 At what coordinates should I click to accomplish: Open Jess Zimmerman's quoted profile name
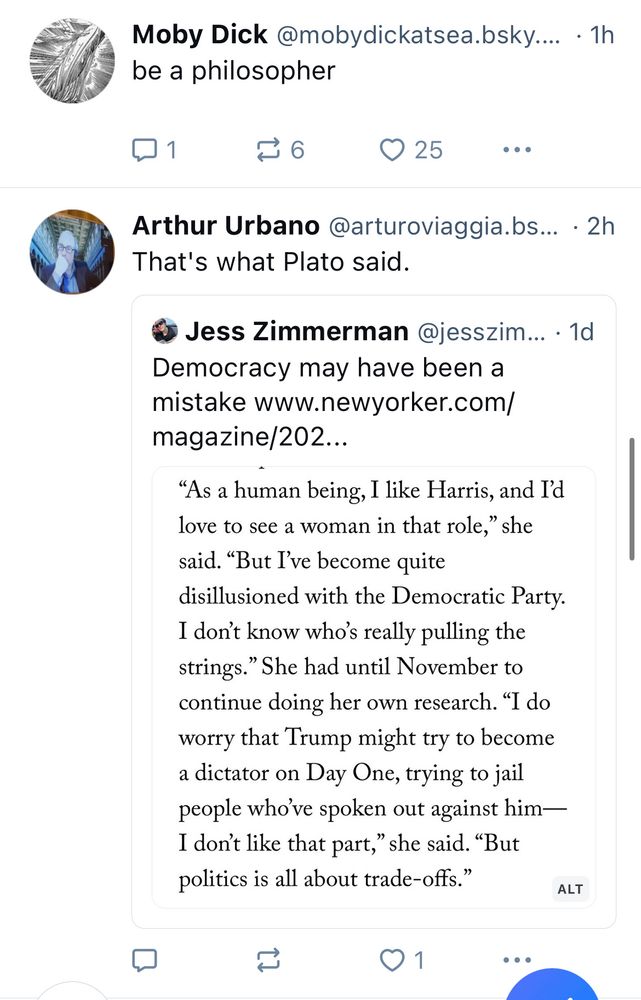297,331
